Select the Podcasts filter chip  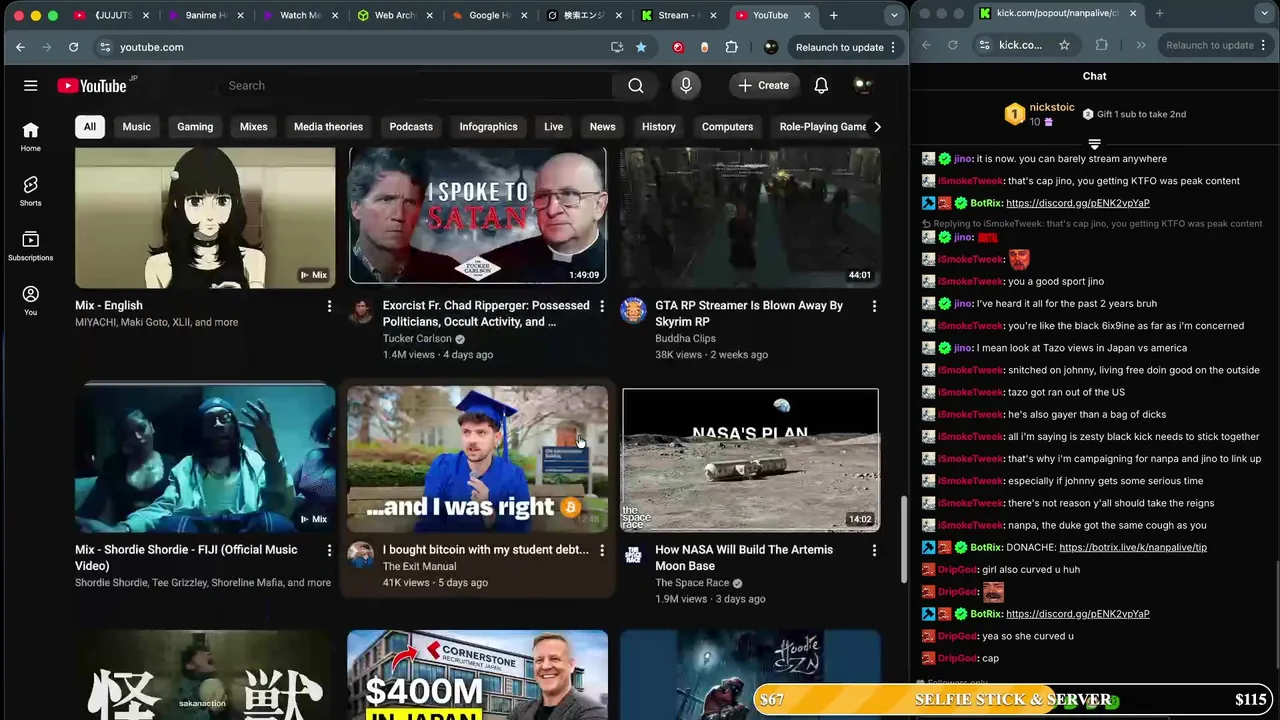point(411,127)
